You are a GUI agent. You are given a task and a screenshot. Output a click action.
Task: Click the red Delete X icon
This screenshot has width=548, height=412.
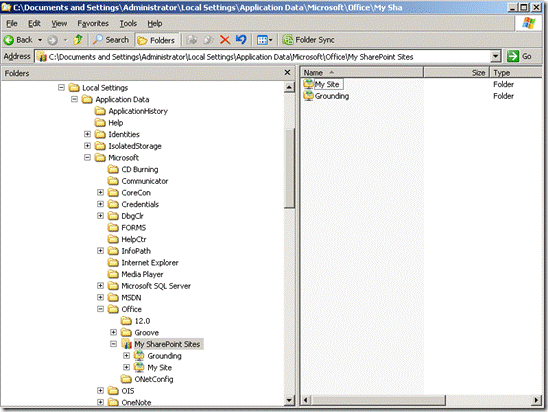point(225,40)
